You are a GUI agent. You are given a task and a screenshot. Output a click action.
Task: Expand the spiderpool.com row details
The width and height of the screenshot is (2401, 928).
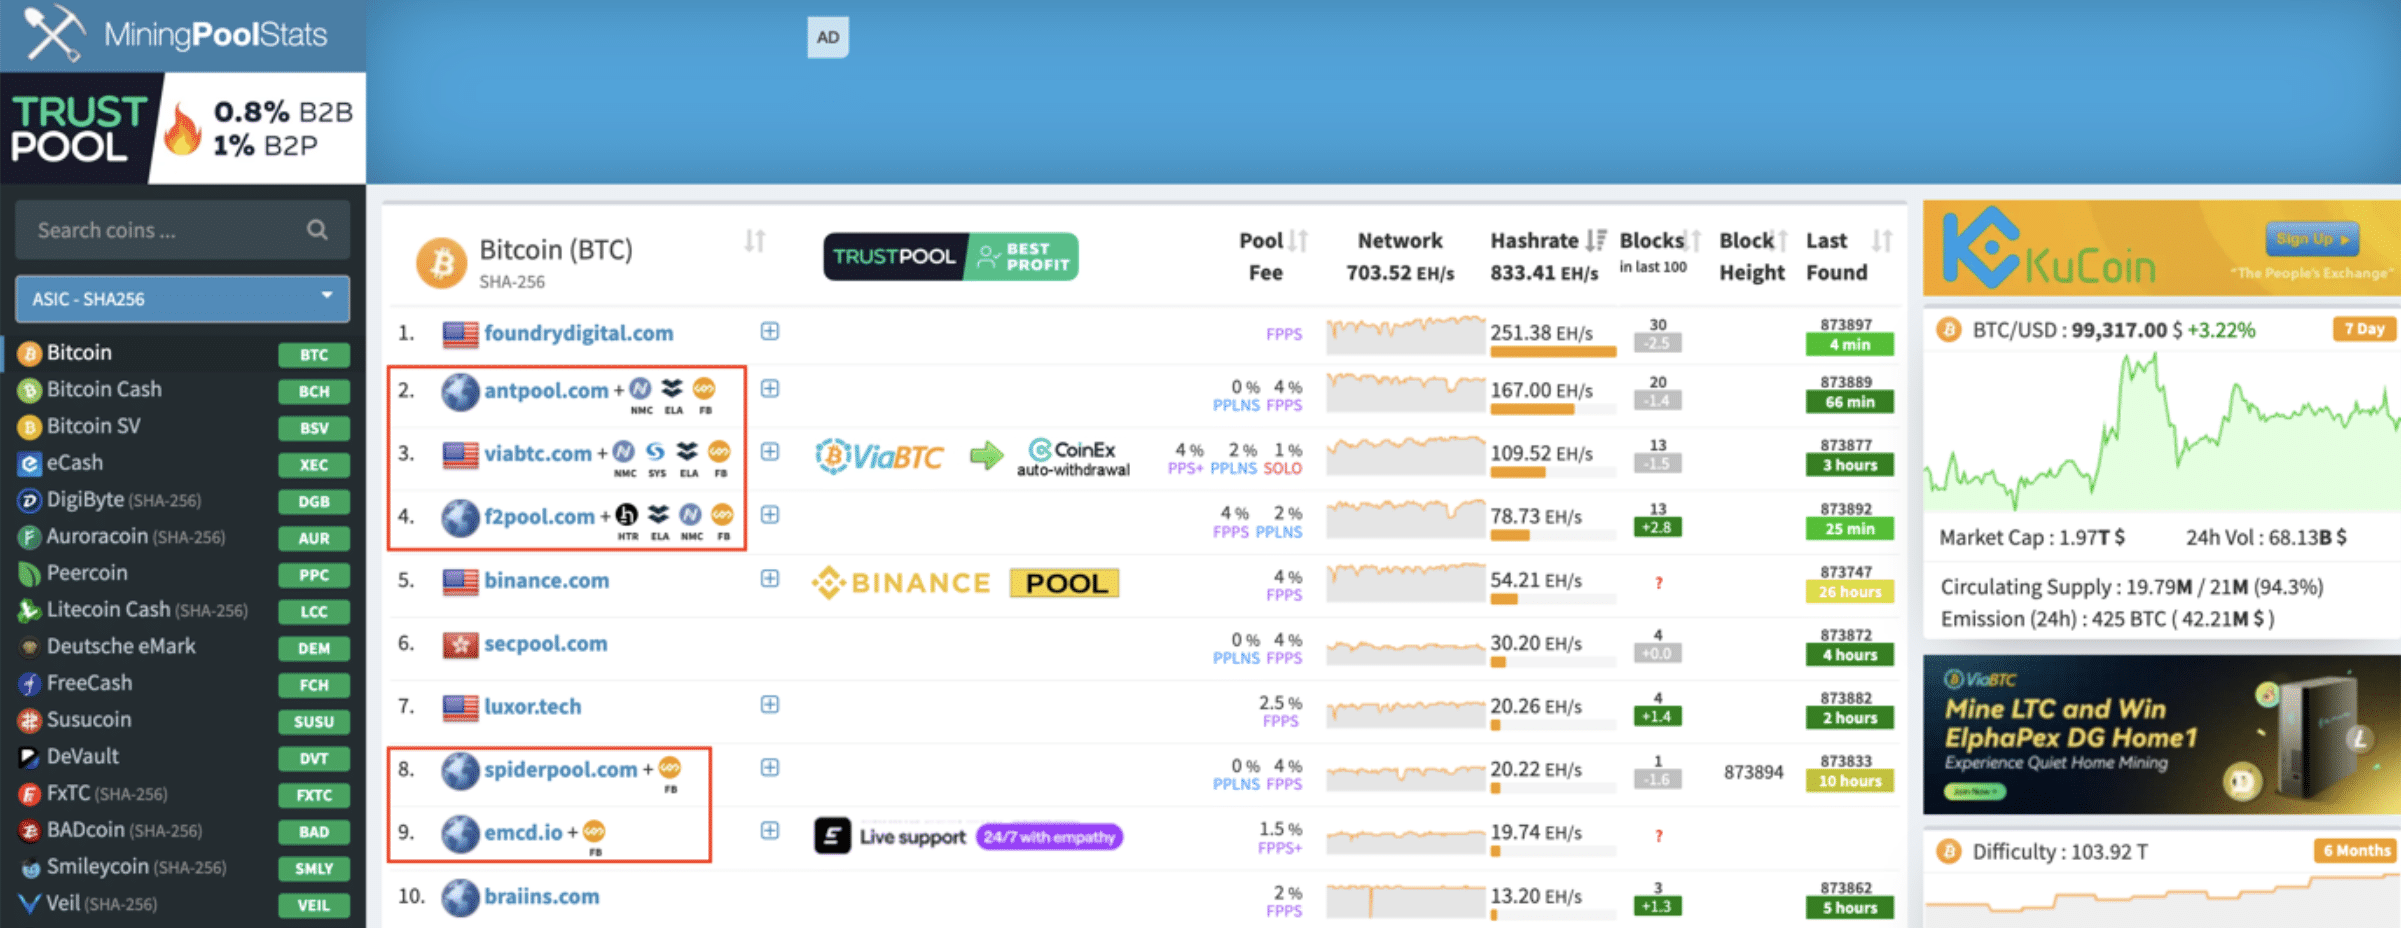click(x=769, y=767)
